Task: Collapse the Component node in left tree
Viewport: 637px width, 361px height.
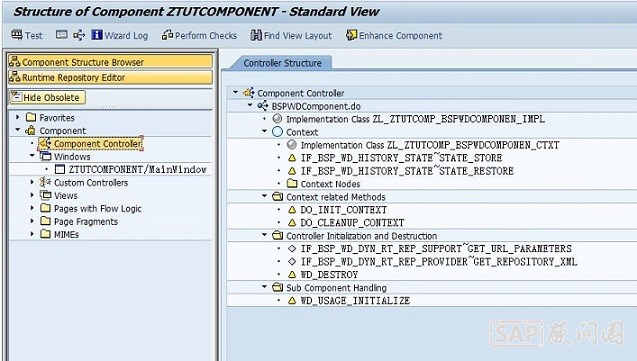Action: click(x=18, y=130)
